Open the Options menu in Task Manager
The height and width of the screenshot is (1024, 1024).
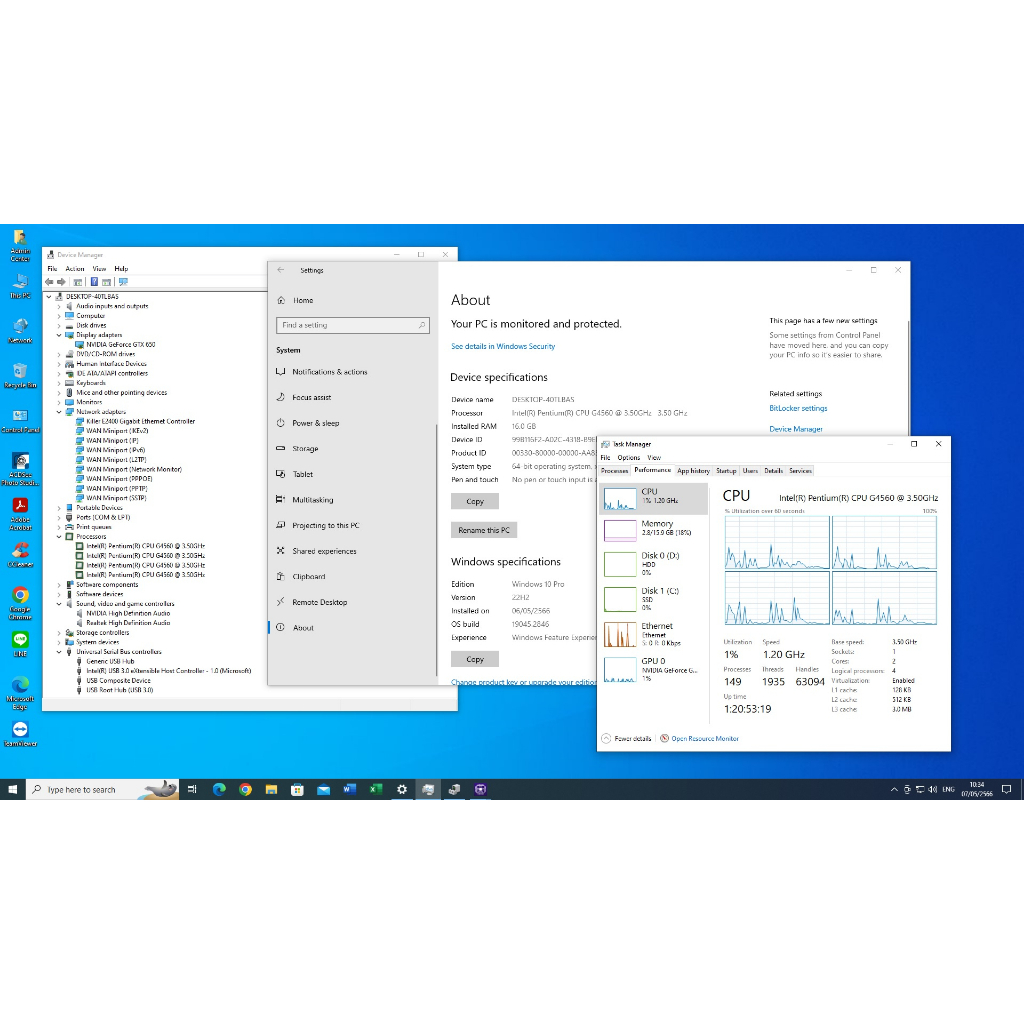628,458
